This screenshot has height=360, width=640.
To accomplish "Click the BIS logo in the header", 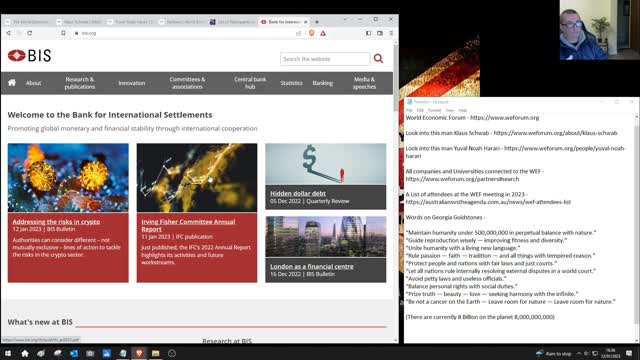I will (29, 56).
